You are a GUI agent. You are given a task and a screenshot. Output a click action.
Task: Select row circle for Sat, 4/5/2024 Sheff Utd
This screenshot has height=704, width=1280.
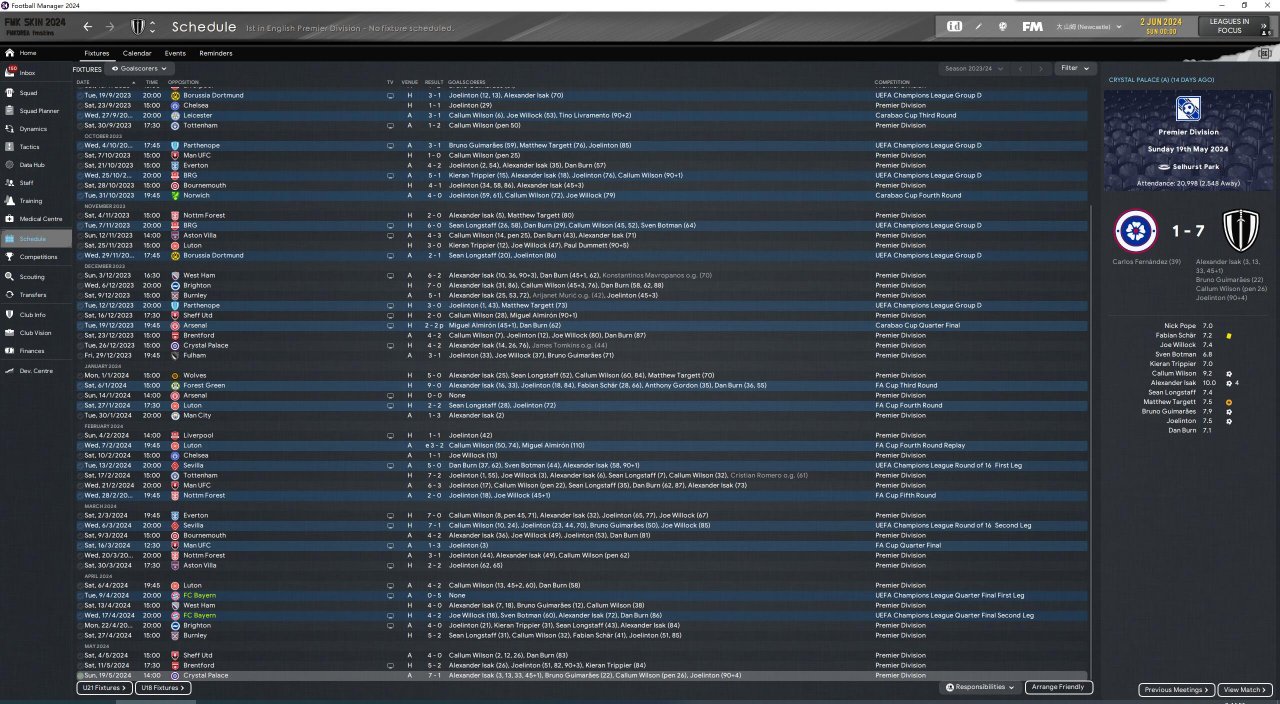(80, 656)
